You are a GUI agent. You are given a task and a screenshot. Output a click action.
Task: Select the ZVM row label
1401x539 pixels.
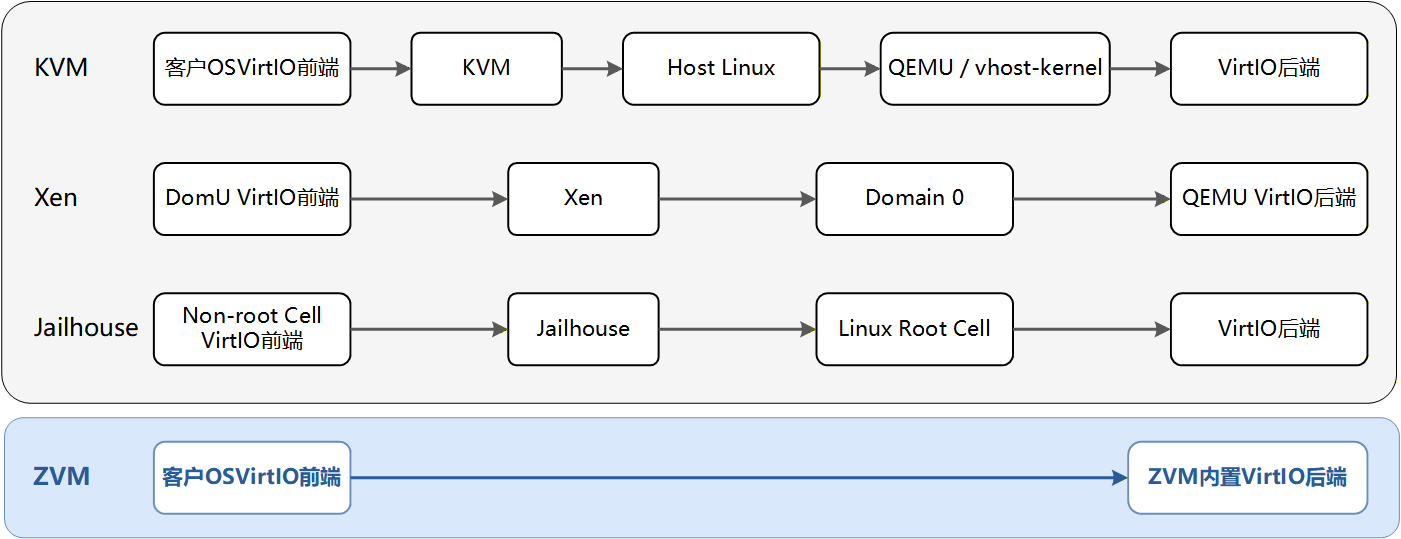pyautogui.click(x=61, y=477)
